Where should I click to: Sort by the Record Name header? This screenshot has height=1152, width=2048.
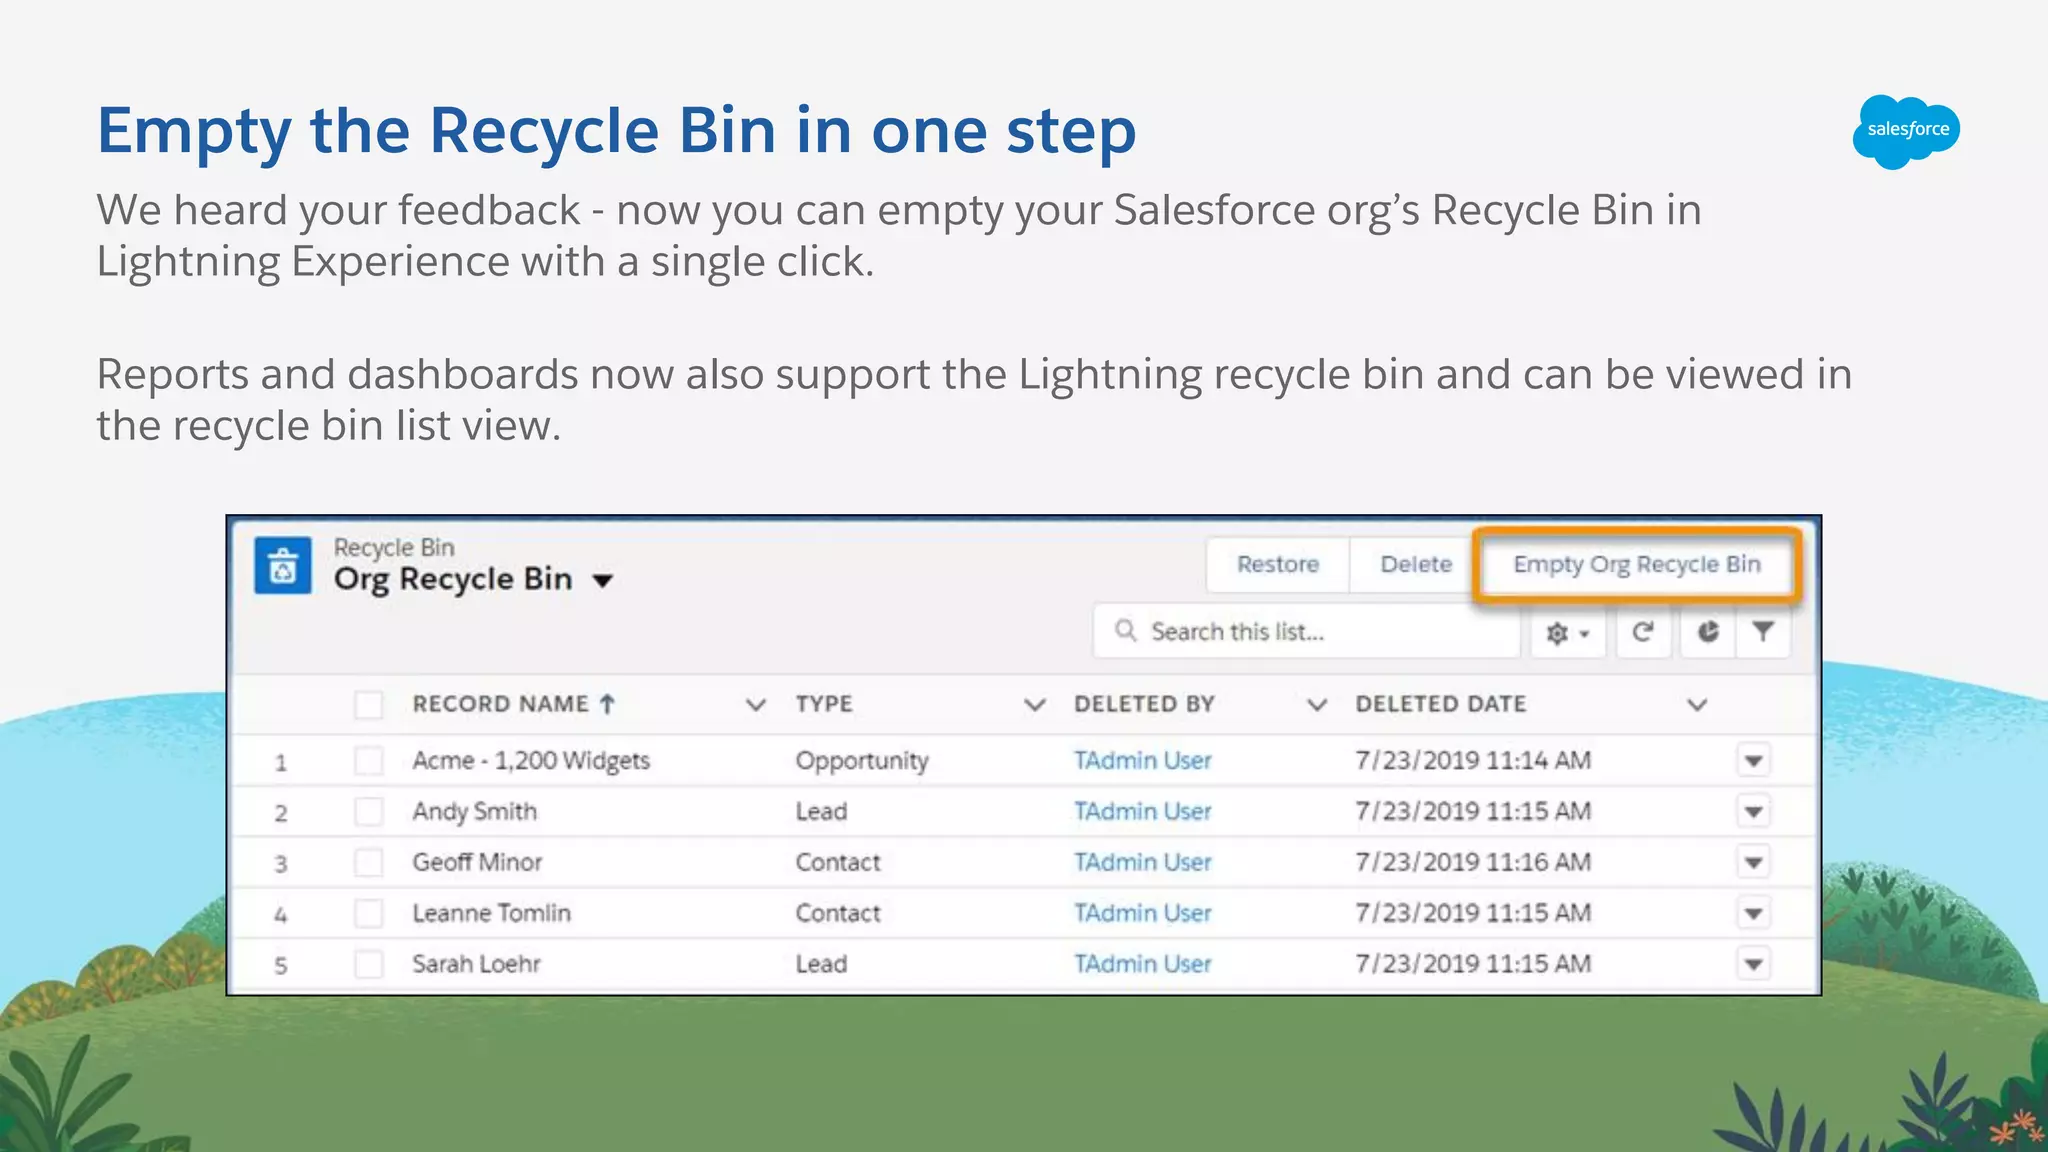[501, 704]
